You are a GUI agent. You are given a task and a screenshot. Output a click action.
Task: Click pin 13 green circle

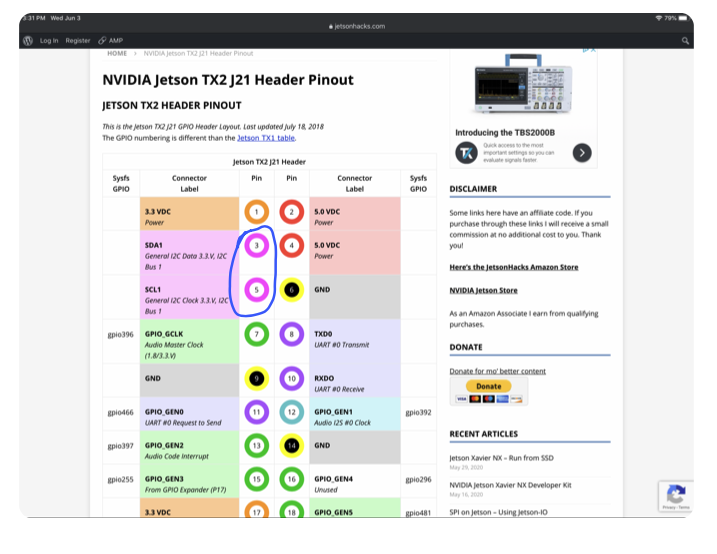pos(257,446)
